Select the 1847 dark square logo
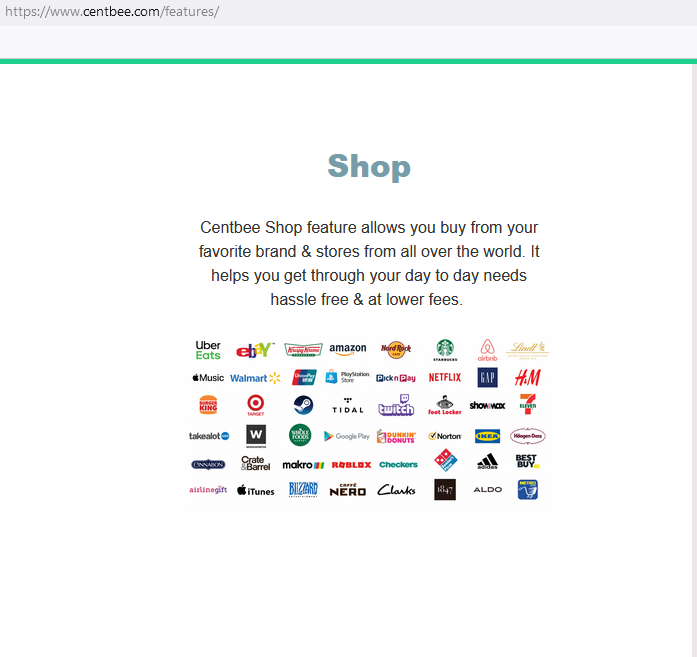The width and height of the screenshot is (697, 657). (445, 489)
